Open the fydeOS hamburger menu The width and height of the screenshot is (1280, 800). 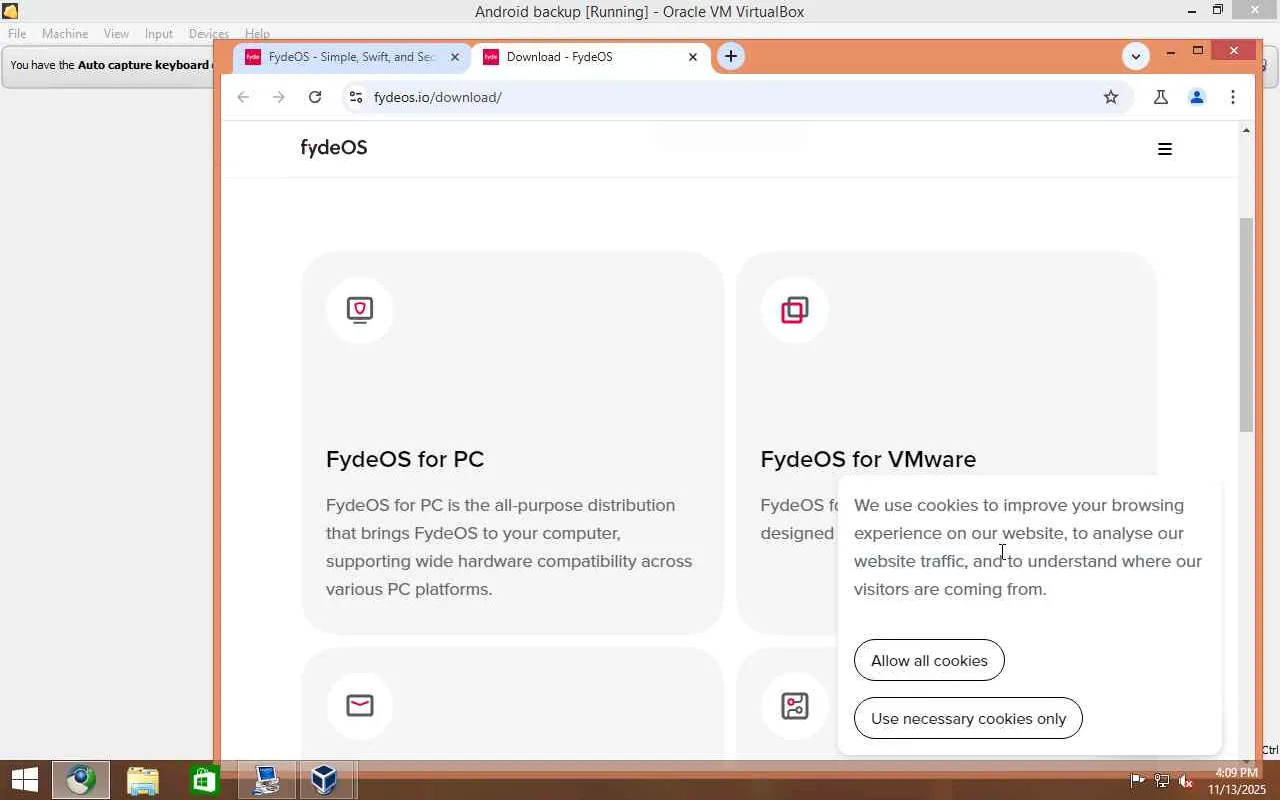[x=1164, y=149]
